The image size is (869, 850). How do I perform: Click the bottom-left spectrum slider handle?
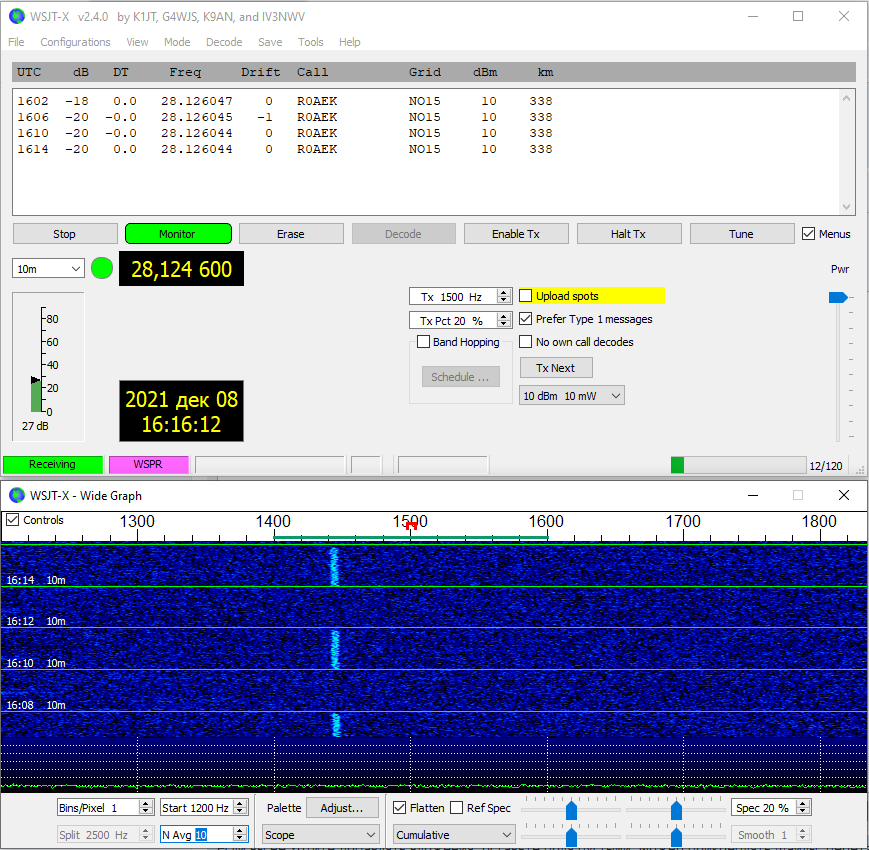click(571, 837)
